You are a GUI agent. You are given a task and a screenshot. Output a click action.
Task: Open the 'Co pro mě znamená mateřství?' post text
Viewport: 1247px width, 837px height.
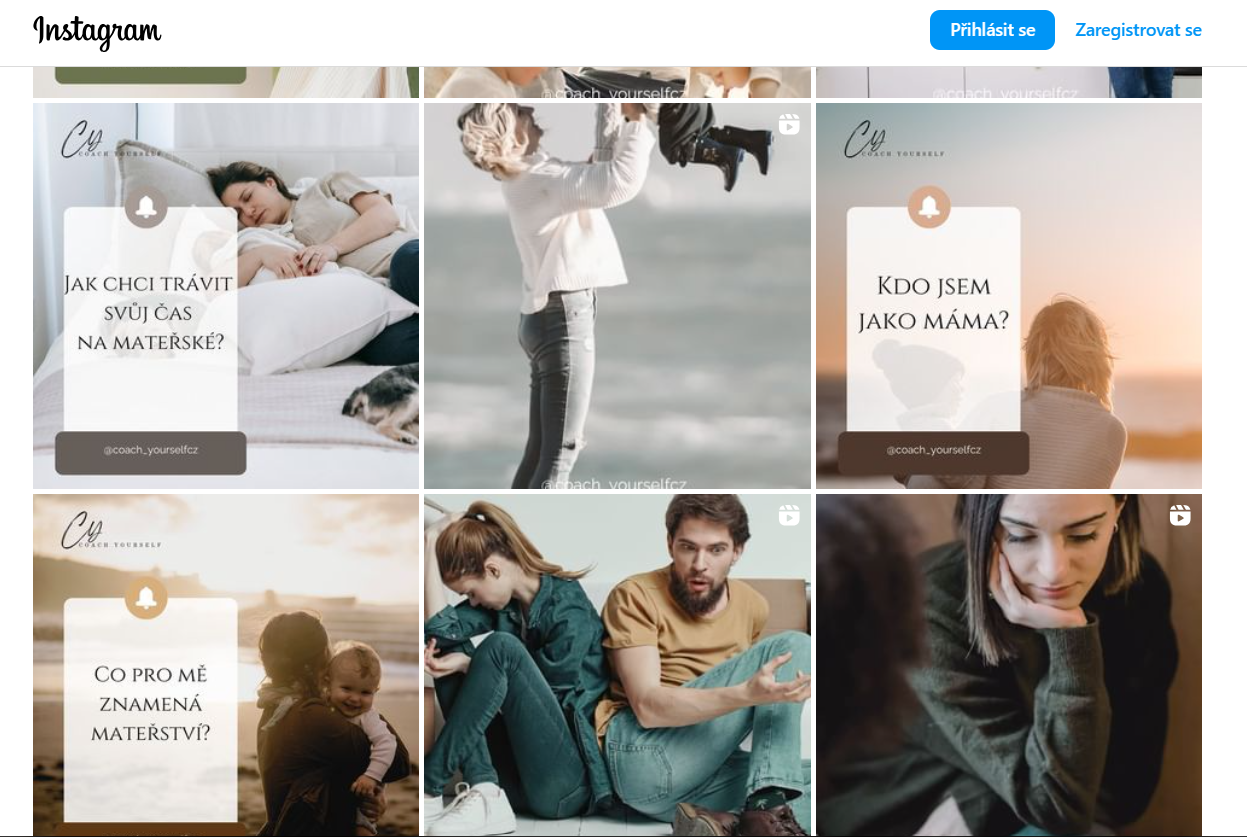[x=148, y=703]
